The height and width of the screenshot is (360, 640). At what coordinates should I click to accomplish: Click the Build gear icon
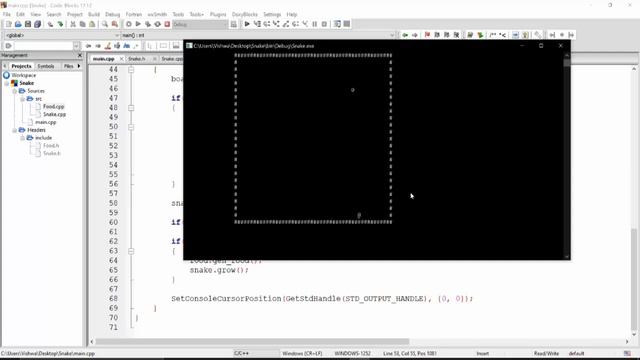click(129, 24)
